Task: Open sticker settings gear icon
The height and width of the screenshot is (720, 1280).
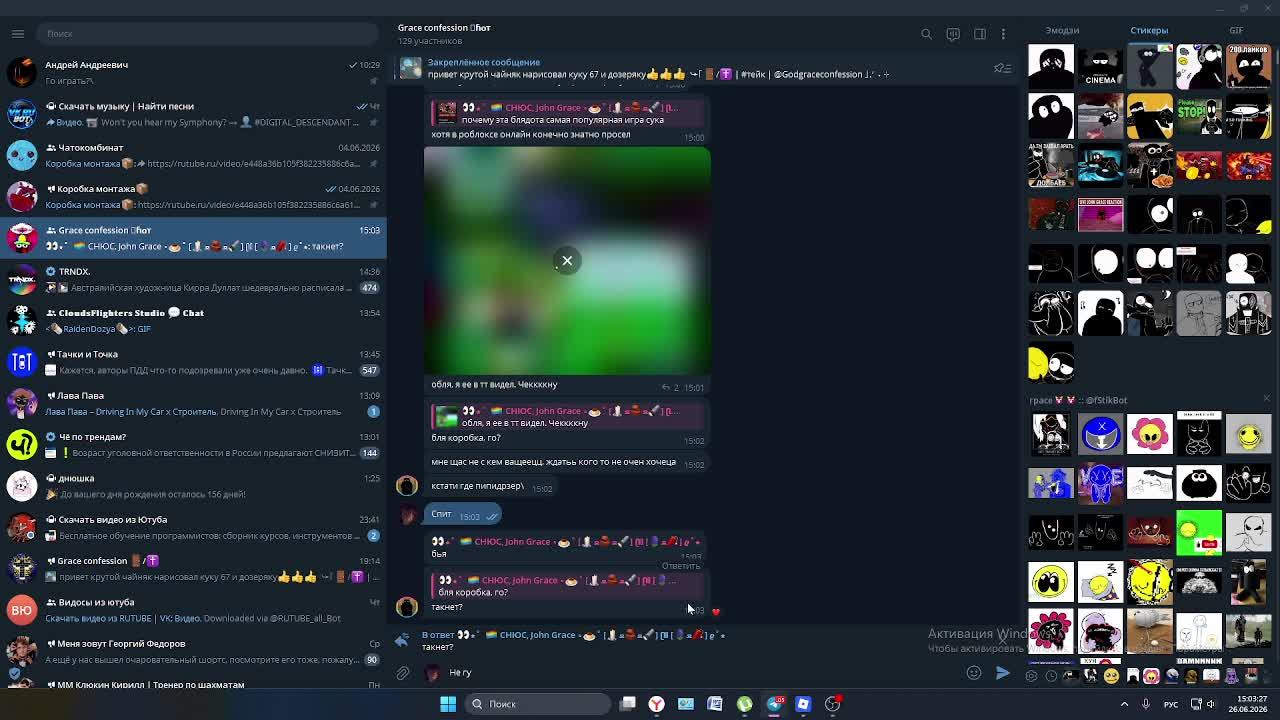Action: click(x=1031, y=676)
